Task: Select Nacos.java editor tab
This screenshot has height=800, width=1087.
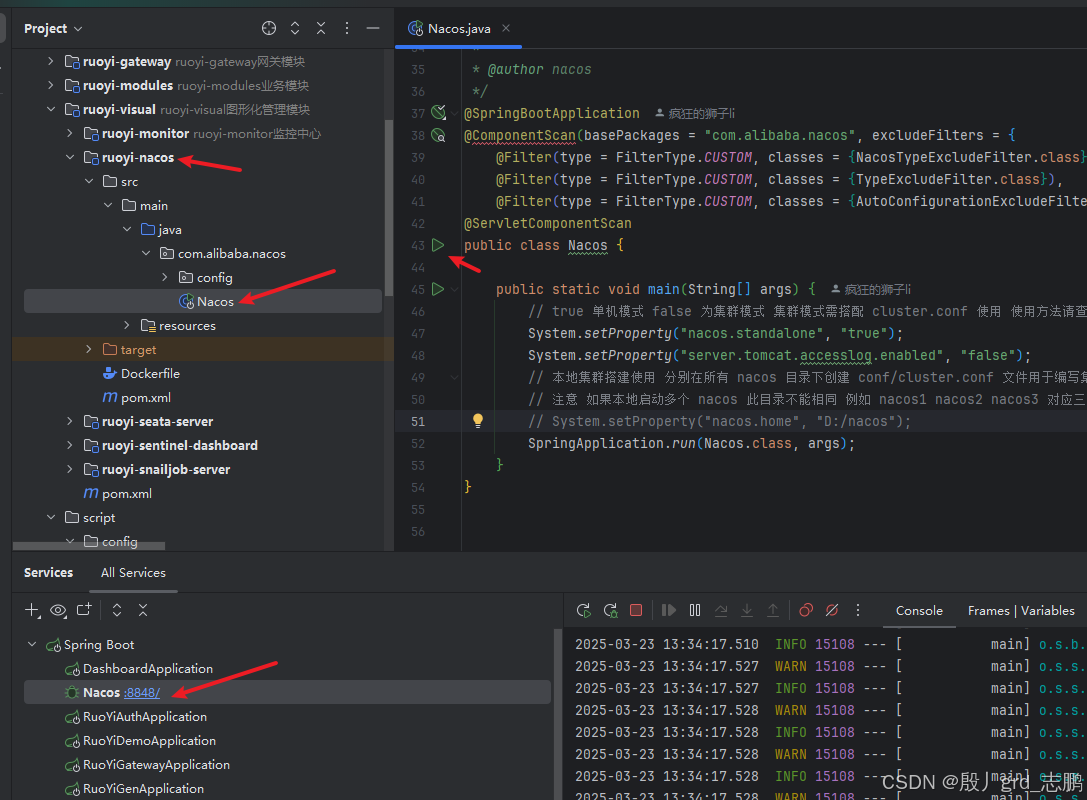Action: pyautogui.click(x=459, y=28)
